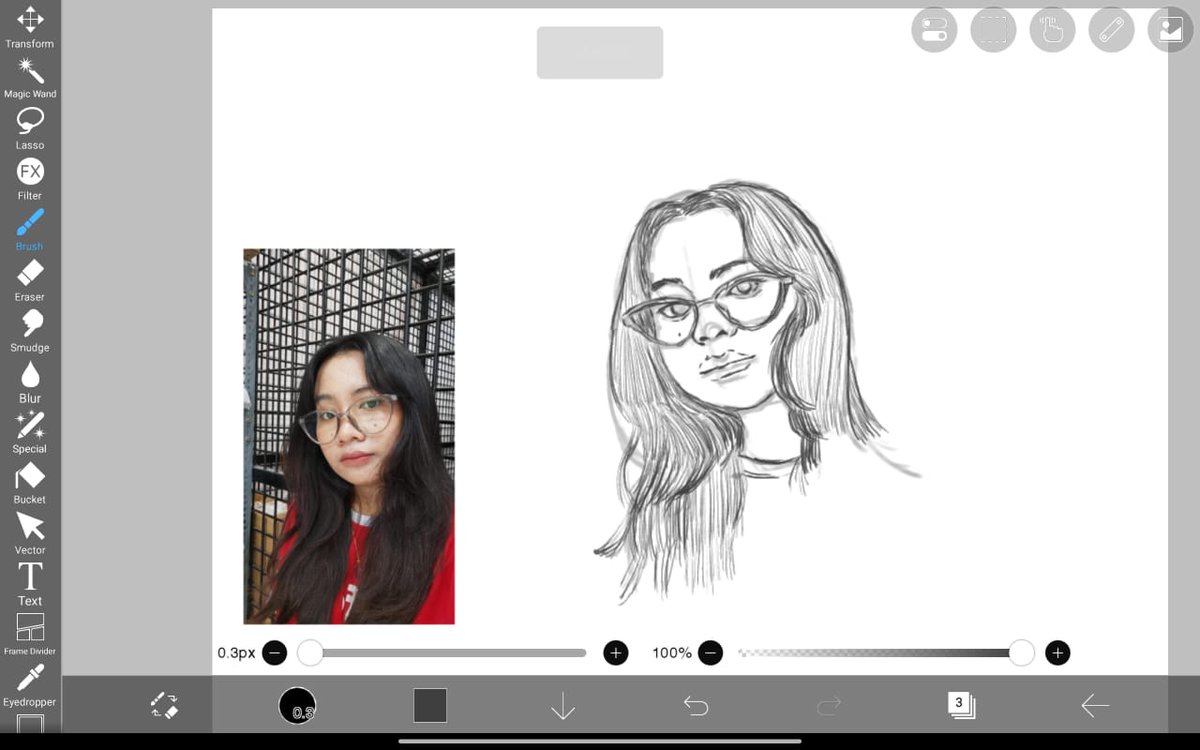
Task: Select the Brush tool
Action: point(30,230)
